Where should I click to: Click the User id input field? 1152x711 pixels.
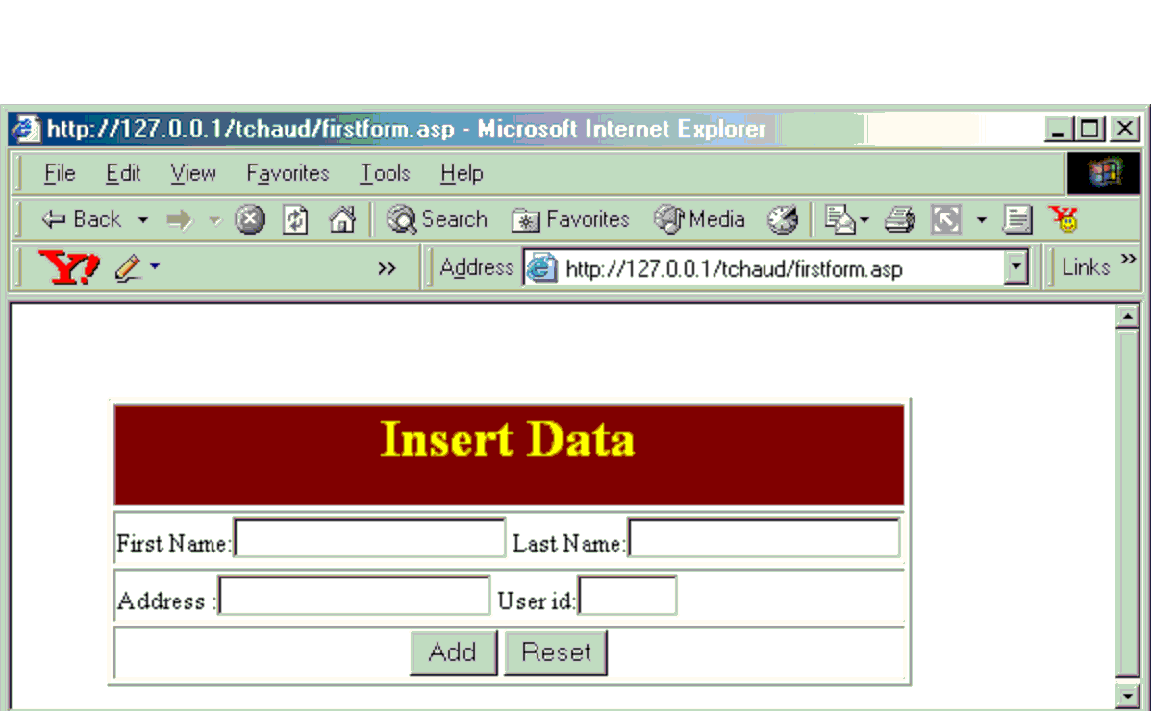click(627, 595)
